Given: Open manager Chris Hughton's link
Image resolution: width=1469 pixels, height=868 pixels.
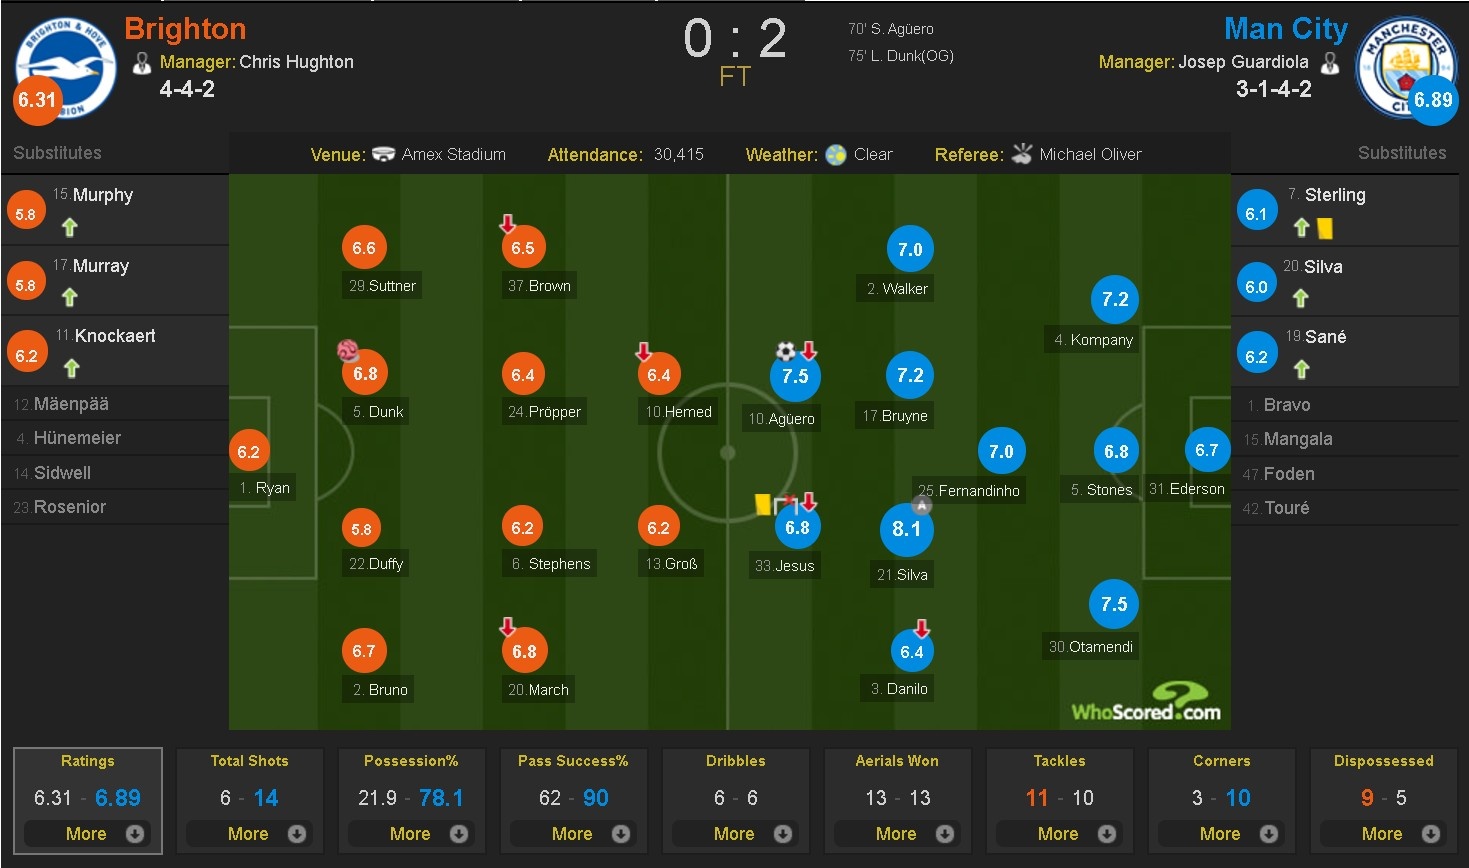Looking at the screenshot, I should click(296, 62).
